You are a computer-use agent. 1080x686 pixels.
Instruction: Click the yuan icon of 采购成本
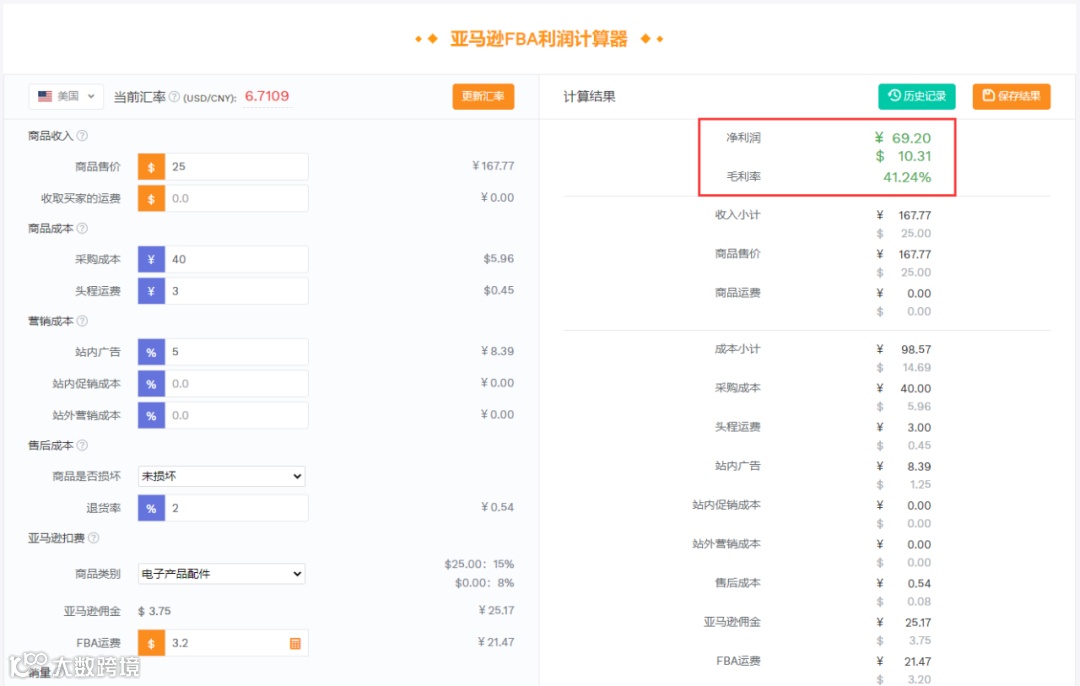tap(152, 259)
